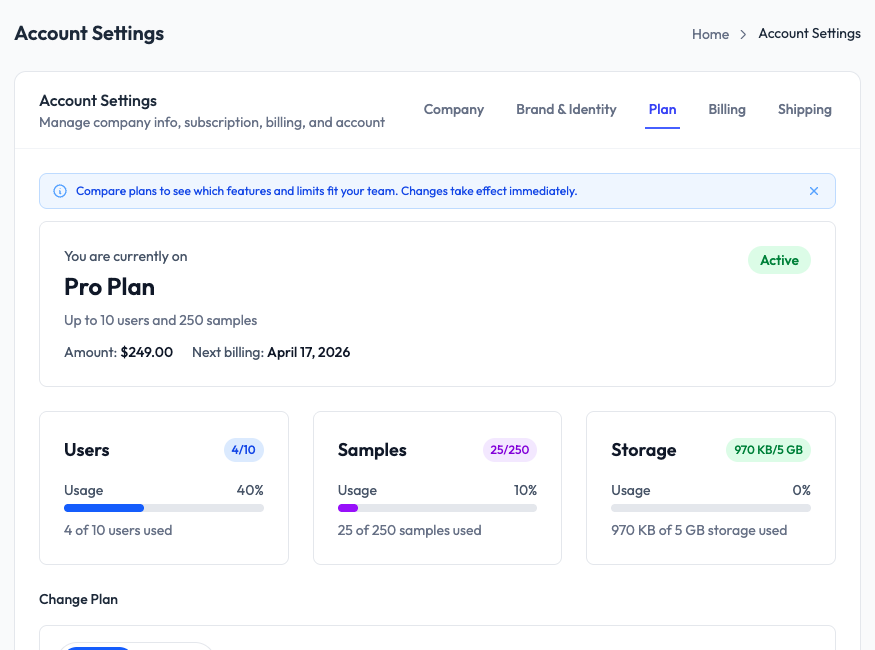Image resolution: width=875 pixels, height=650 pixels.
Task: Click the blue toggle in Change Plan card
Action: pyautogui.click(x=97, y=648)
